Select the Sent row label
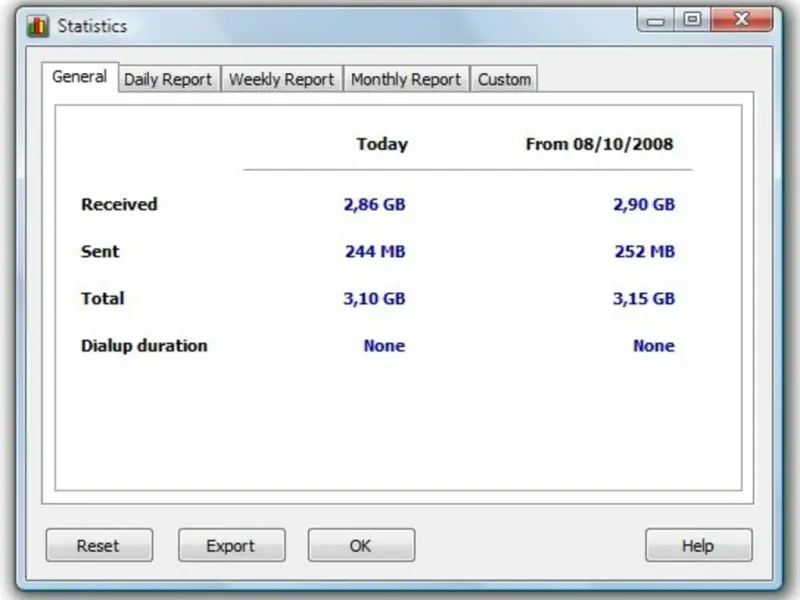Image resolution: width=800 pixels, height=600 pixels. coord(100,252)
